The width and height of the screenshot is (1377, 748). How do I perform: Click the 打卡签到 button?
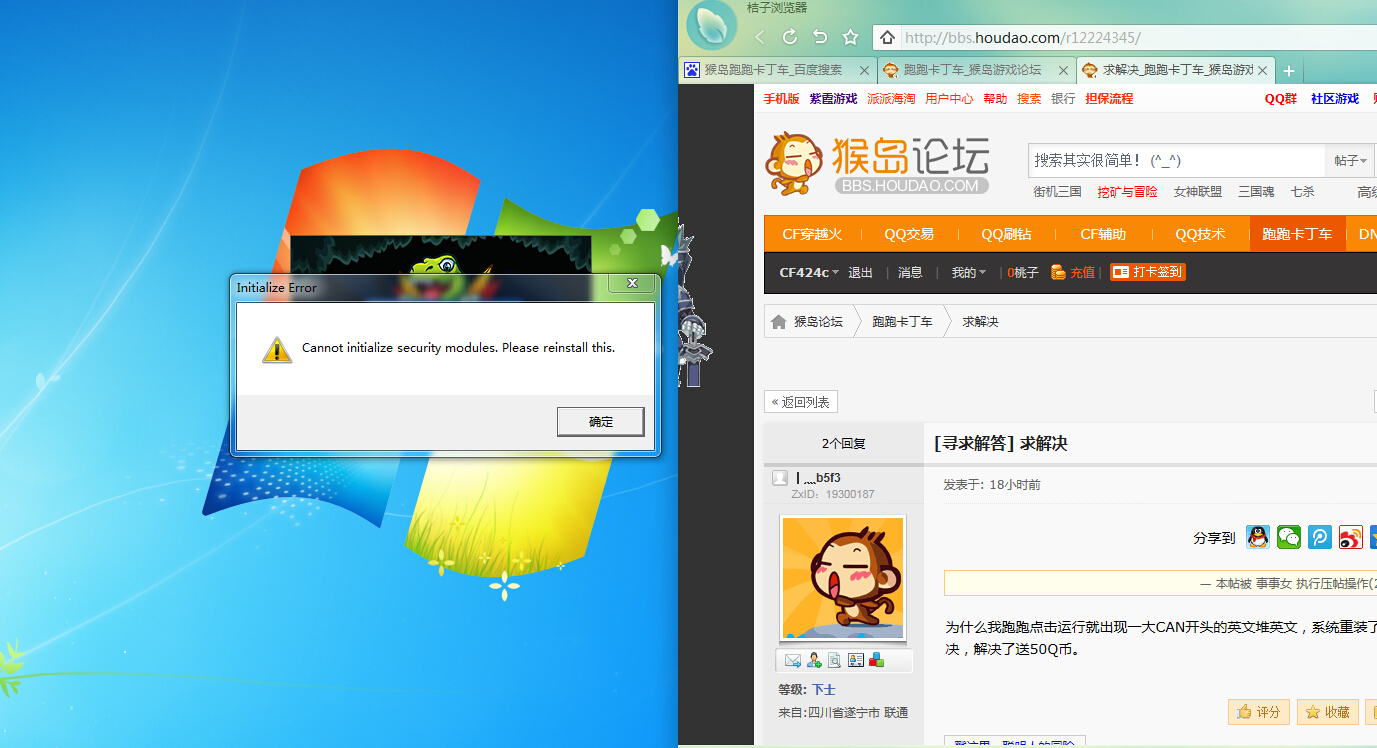[x=1148, y=272]
